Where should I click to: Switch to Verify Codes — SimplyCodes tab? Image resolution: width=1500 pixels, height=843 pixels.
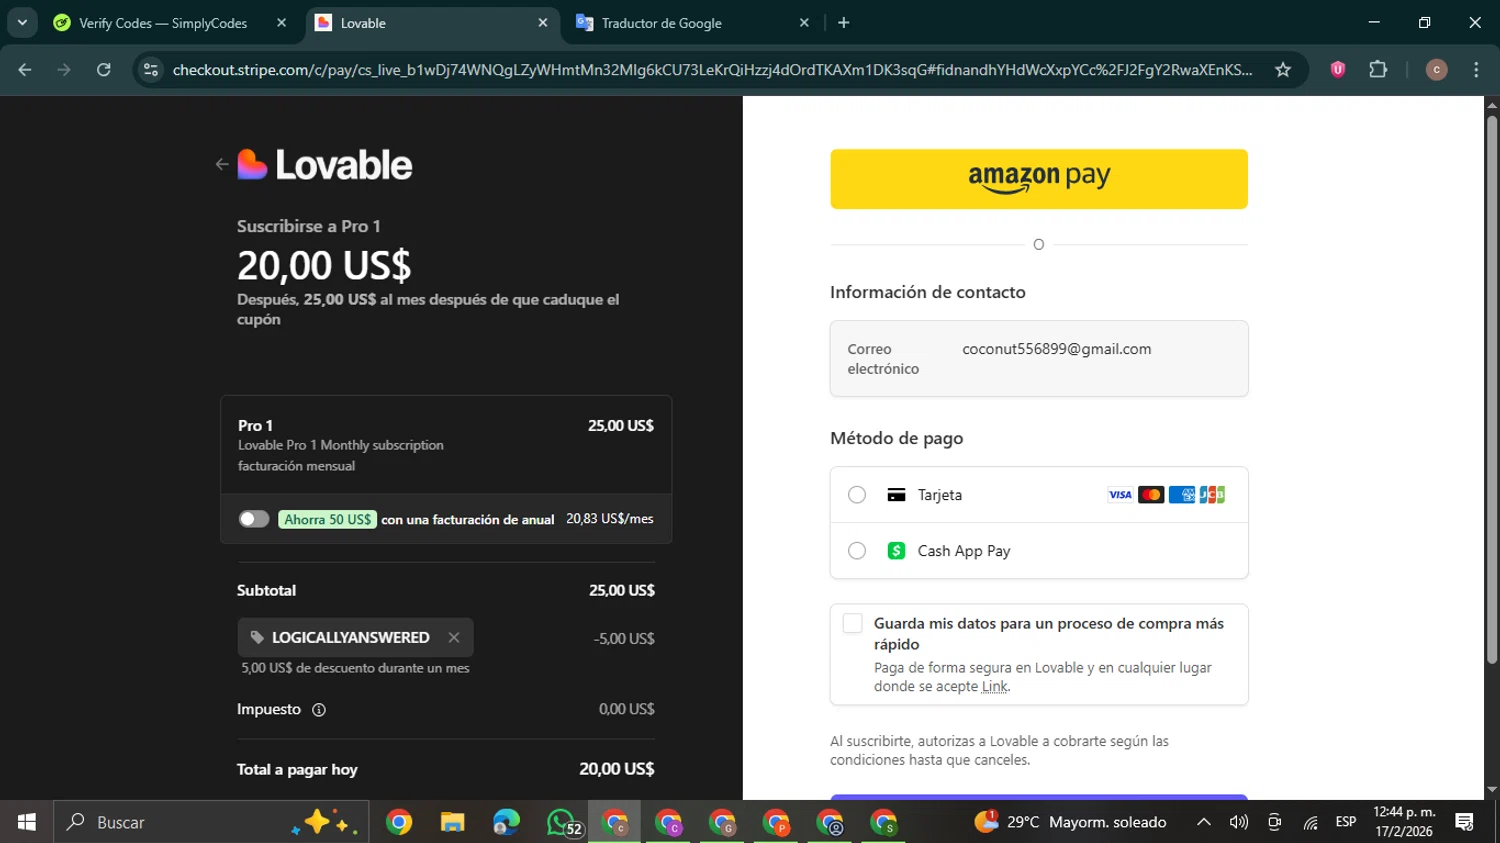coord(162,23)
